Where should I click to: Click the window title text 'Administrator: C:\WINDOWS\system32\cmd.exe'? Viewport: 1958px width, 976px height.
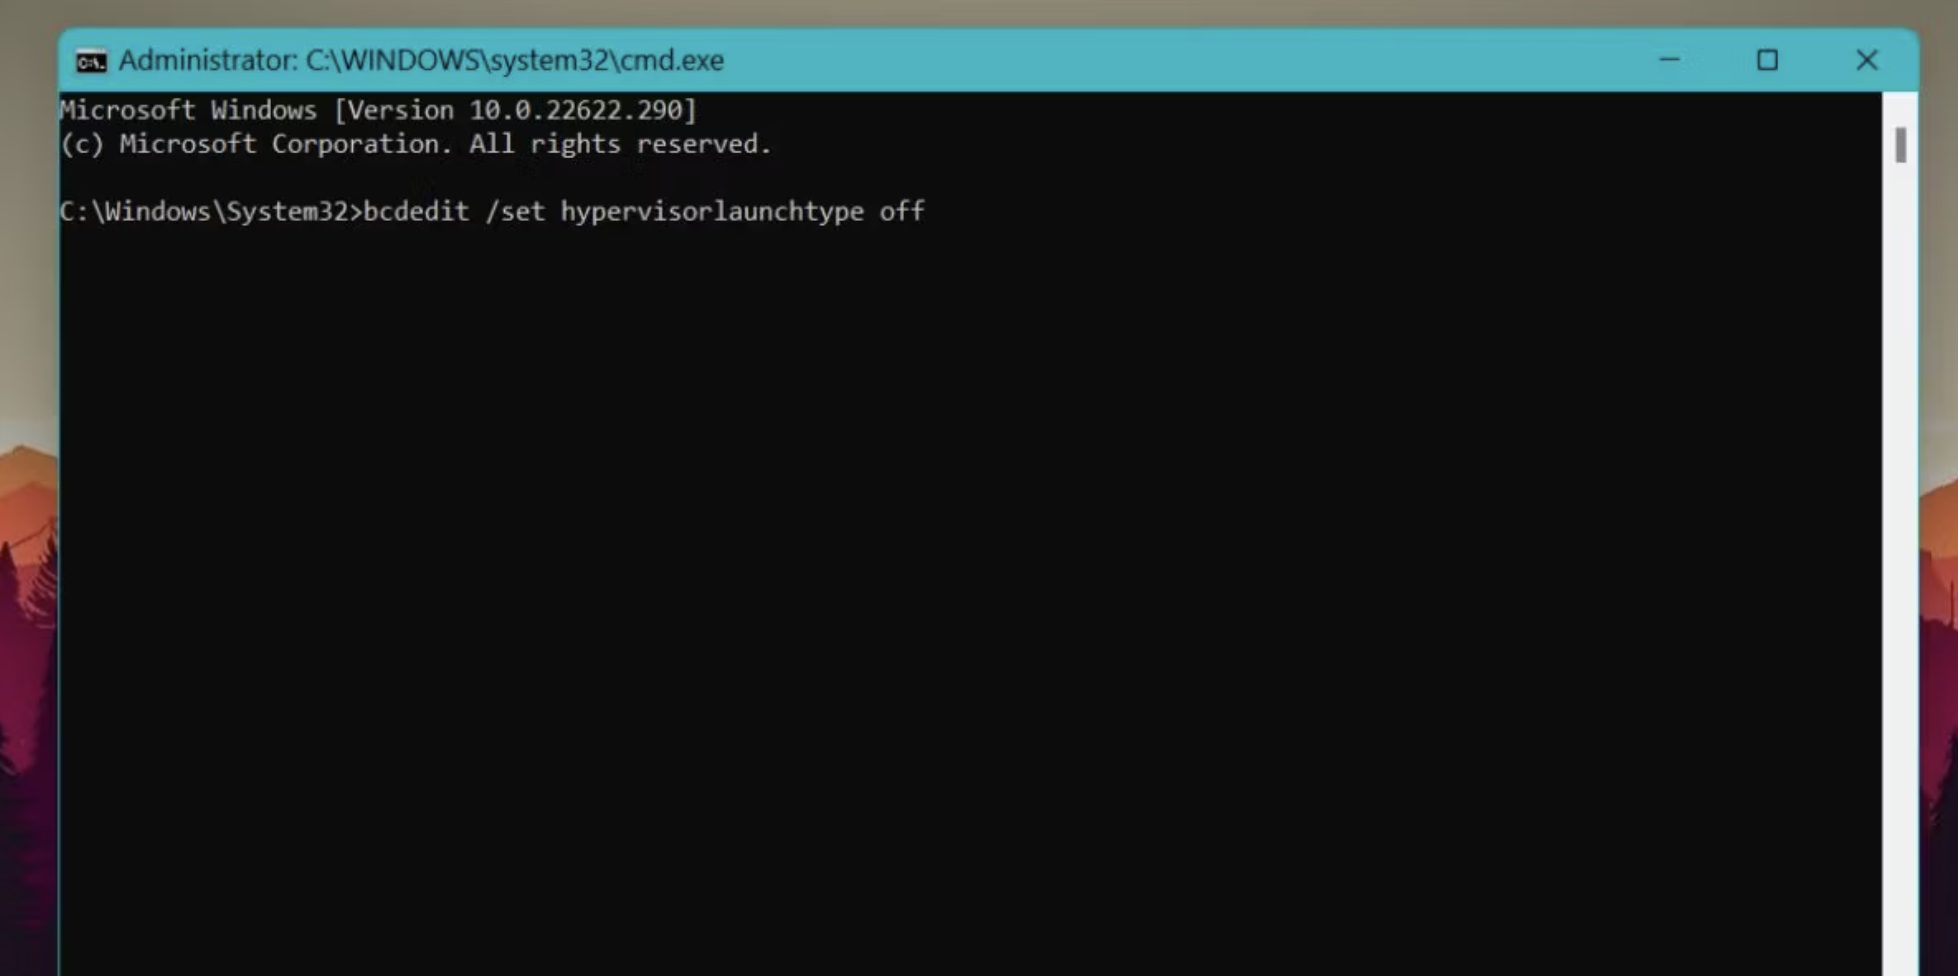(421, 61)
